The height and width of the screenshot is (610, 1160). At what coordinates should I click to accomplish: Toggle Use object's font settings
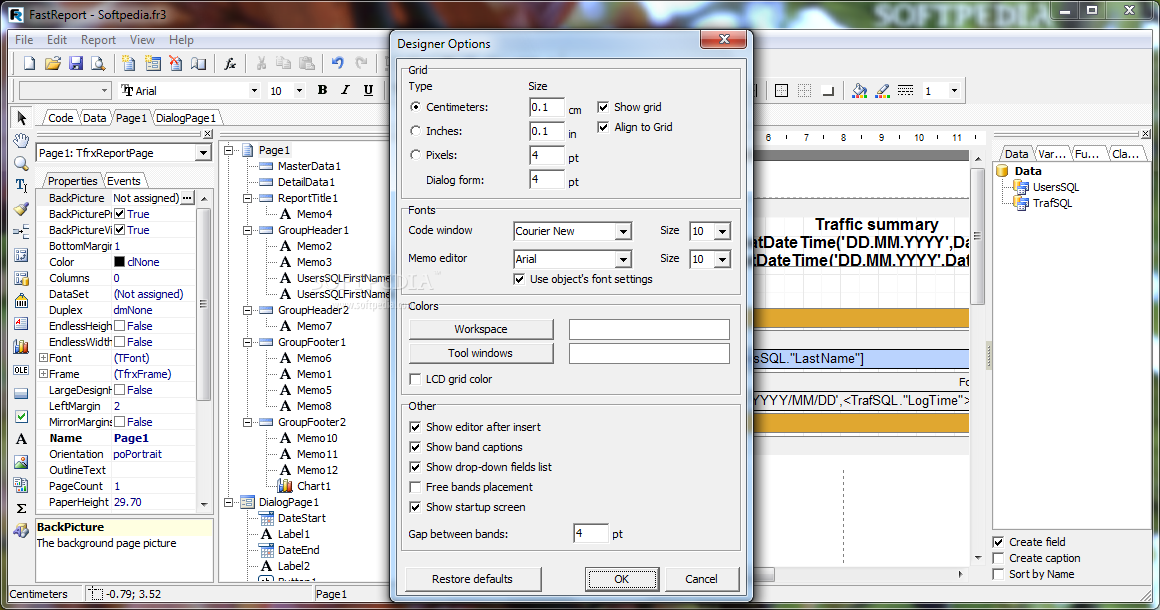point(519,279)
